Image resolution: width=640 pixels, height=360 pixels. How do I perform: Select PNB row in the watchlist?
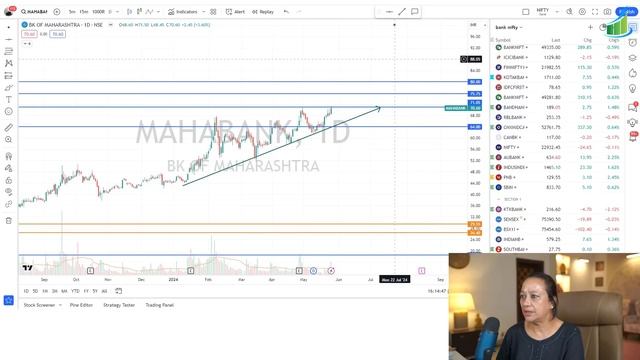pos(557,178)
